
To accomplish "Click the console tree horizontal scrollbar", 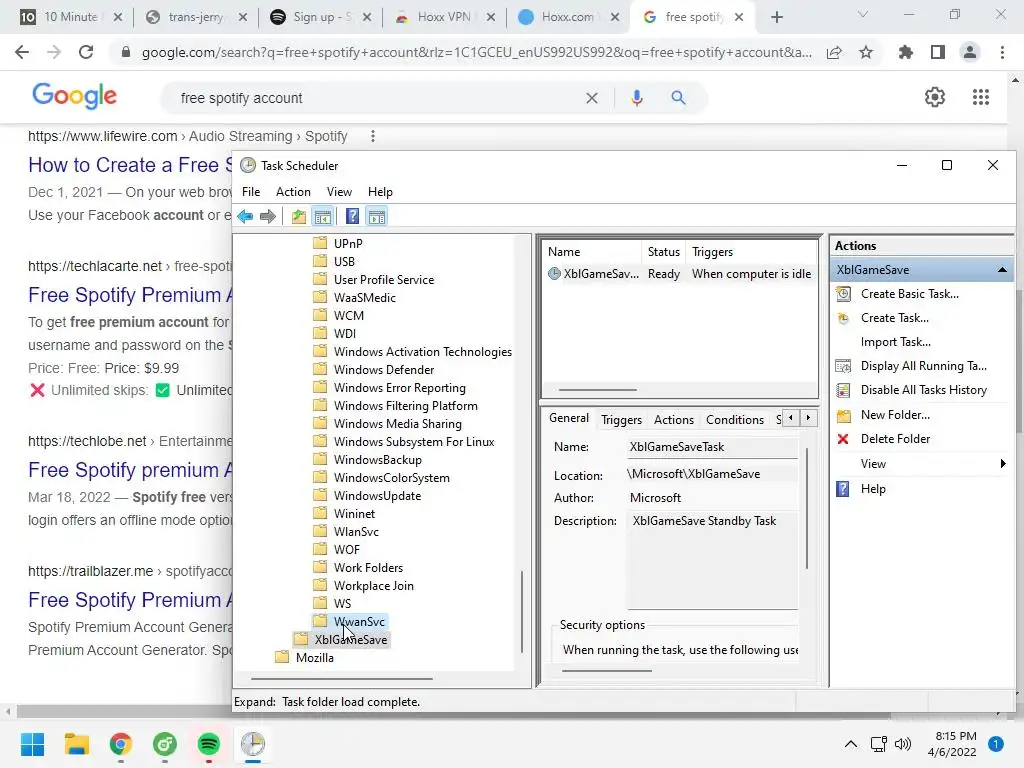I will (x=342, y=679).
